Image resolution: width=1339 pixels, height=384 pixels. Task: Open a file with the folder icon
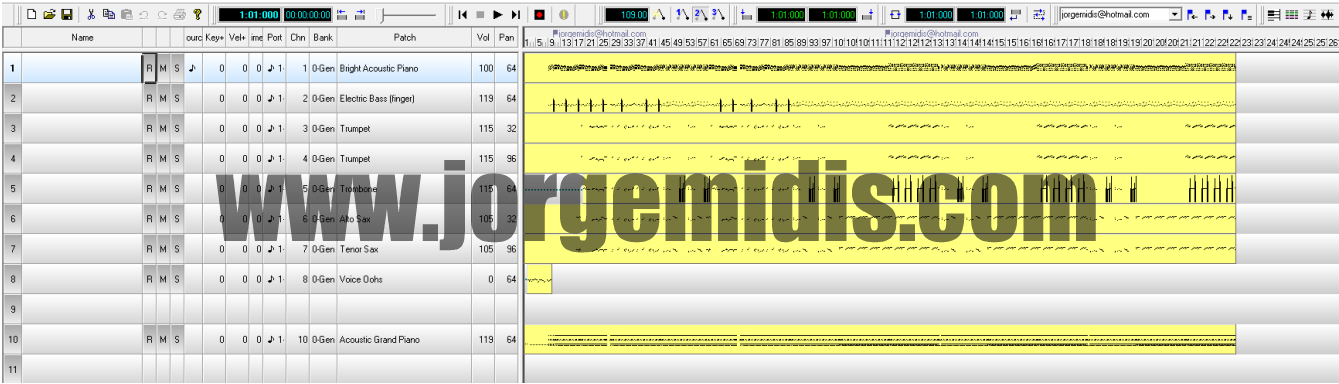pyautogui.click(x=49, y=15)
